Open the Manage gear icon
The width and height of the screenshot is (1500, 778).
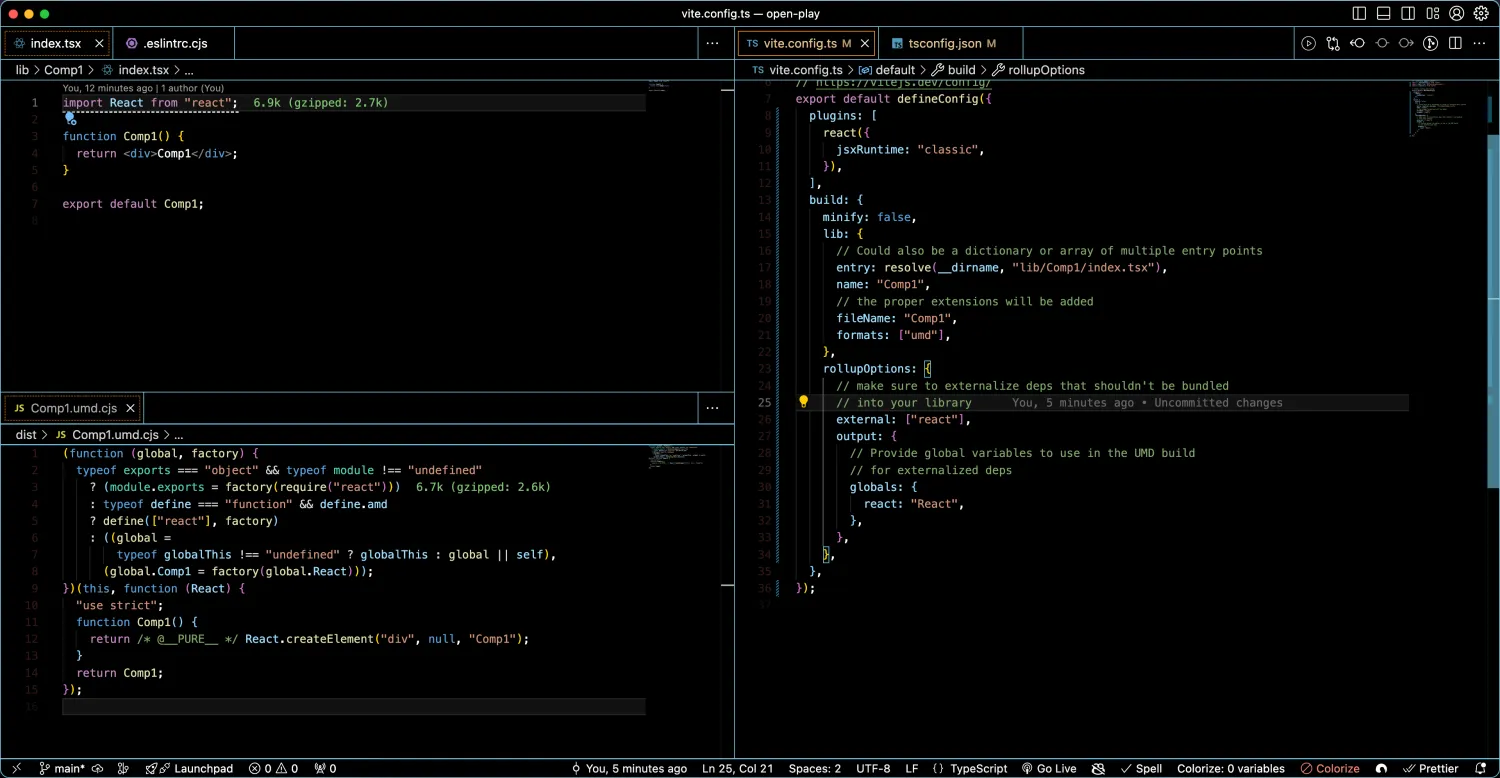1481,14
